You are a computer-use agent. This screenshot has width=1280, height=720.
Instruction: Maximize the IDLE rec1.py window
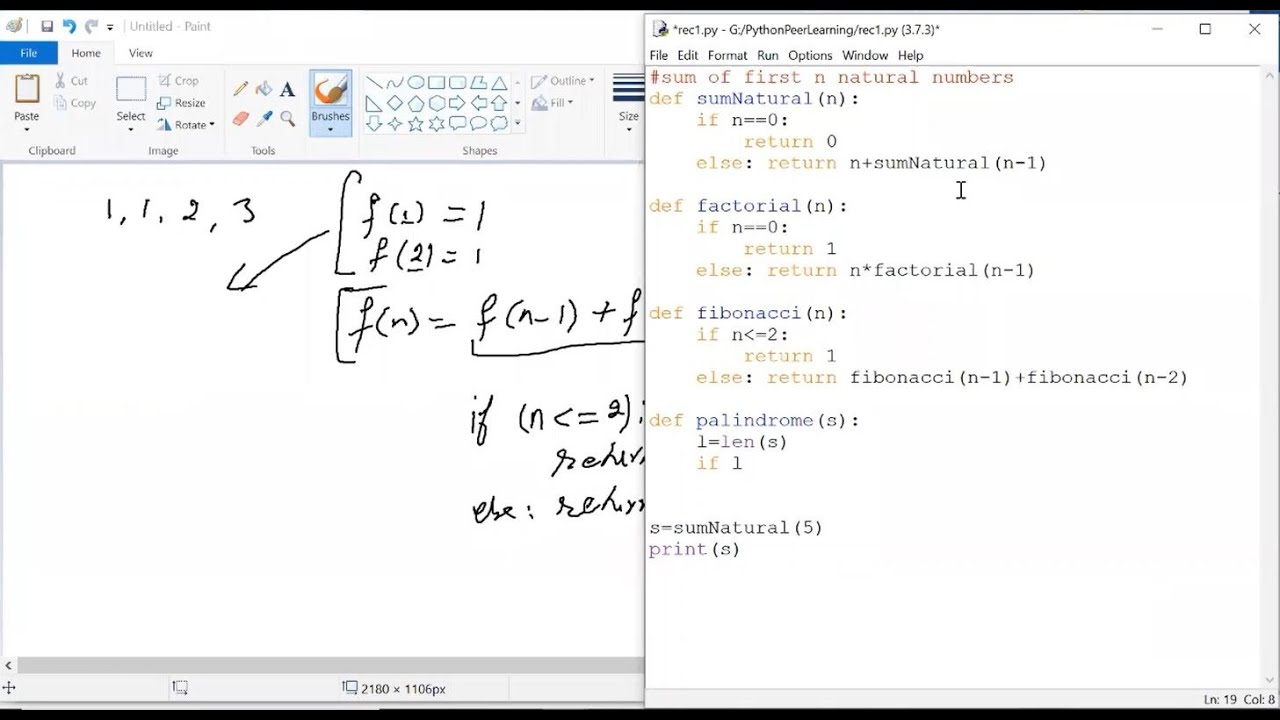1205,29
